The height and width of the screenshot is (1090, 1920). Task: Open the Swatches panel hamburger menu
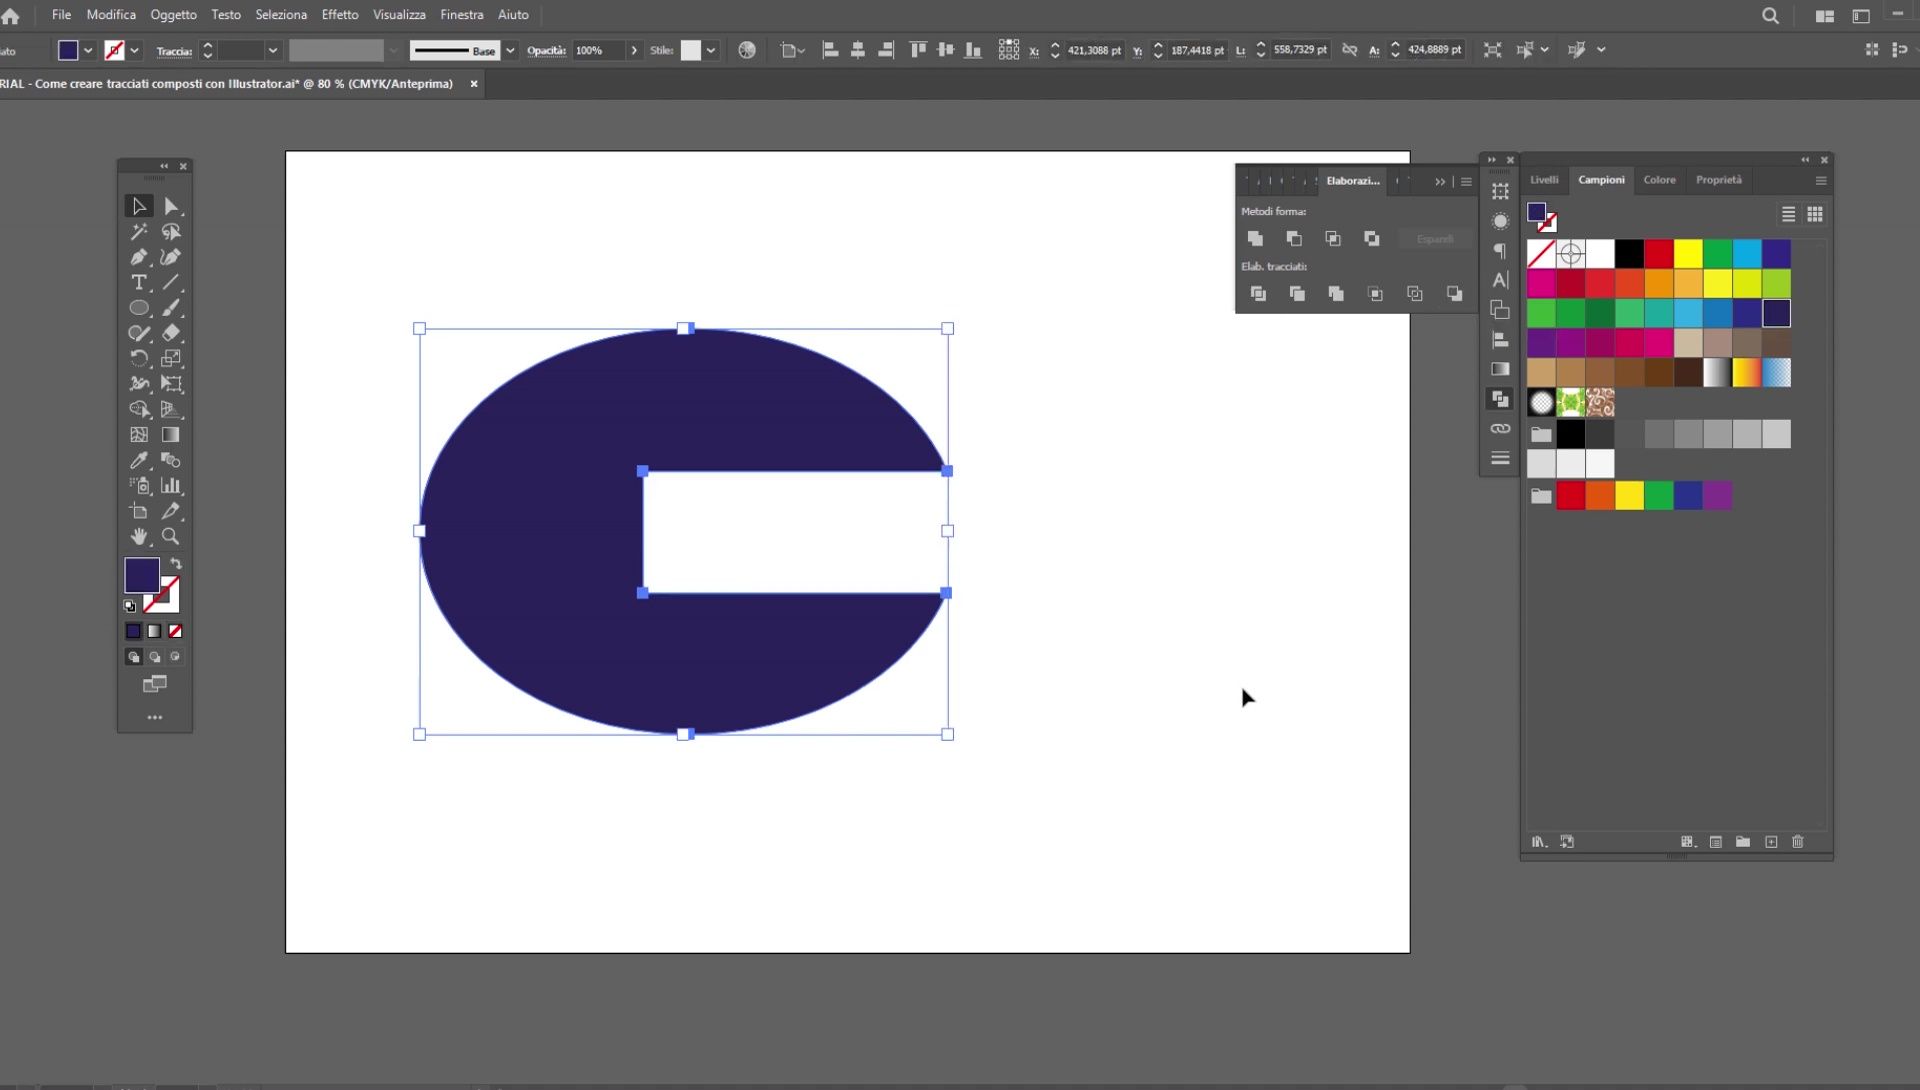click(x=1821, y=181)
